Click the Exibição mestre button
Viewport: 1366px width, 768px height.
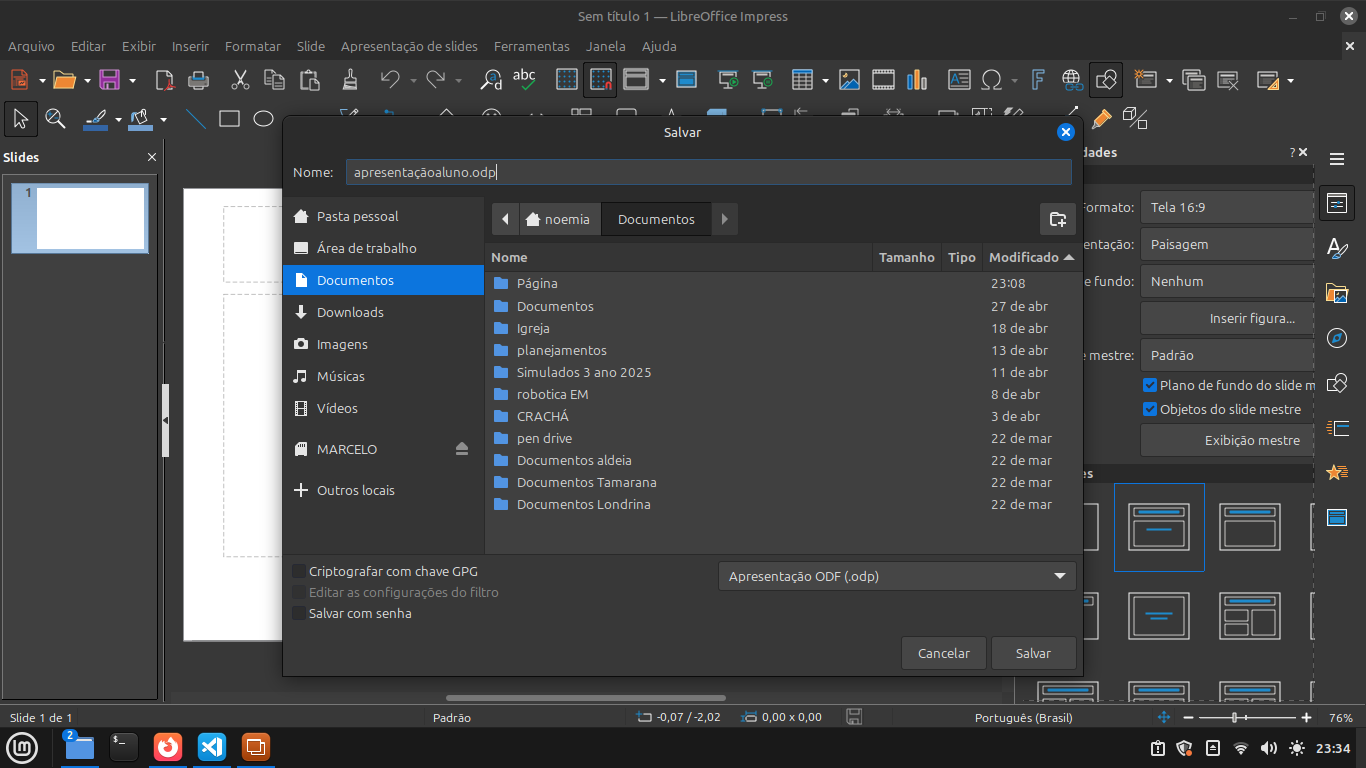1227,440
